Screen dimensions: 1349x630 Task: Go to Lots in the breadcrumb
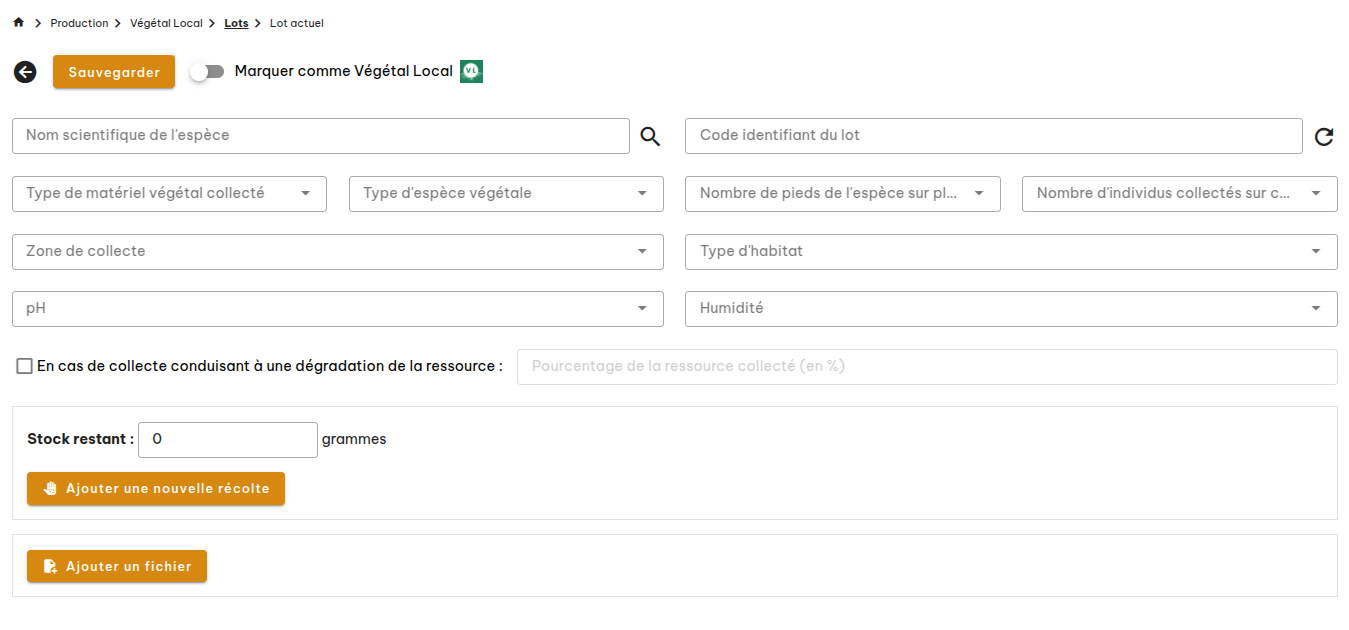click(236, 23)
